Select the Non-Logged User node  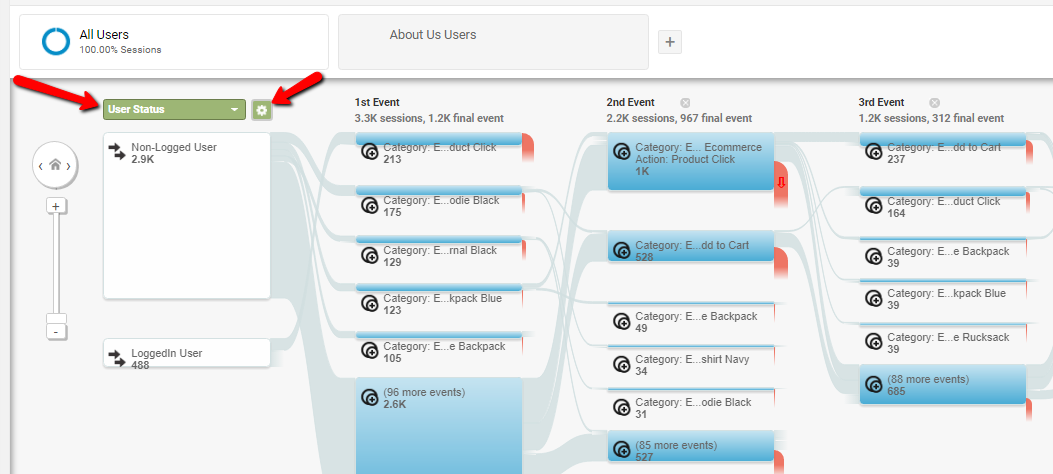[187, 216]
